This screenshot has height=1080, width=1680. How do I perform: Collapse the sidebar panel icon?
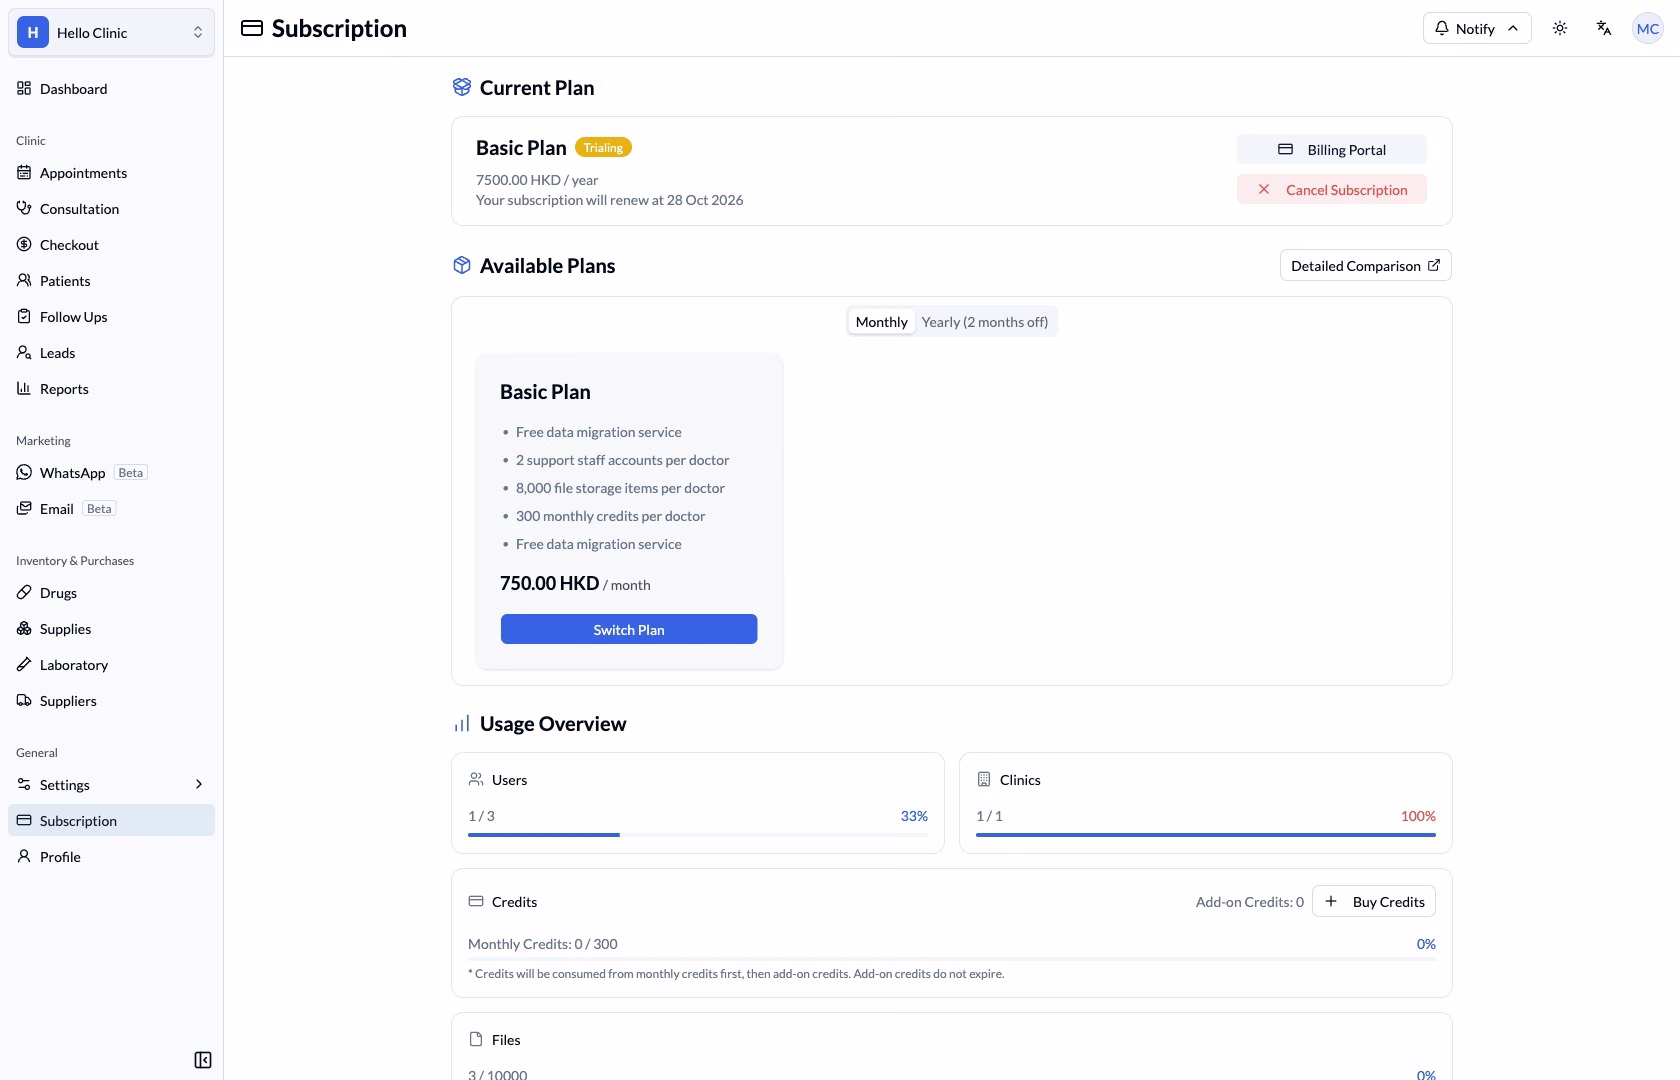click(203, 1060)
